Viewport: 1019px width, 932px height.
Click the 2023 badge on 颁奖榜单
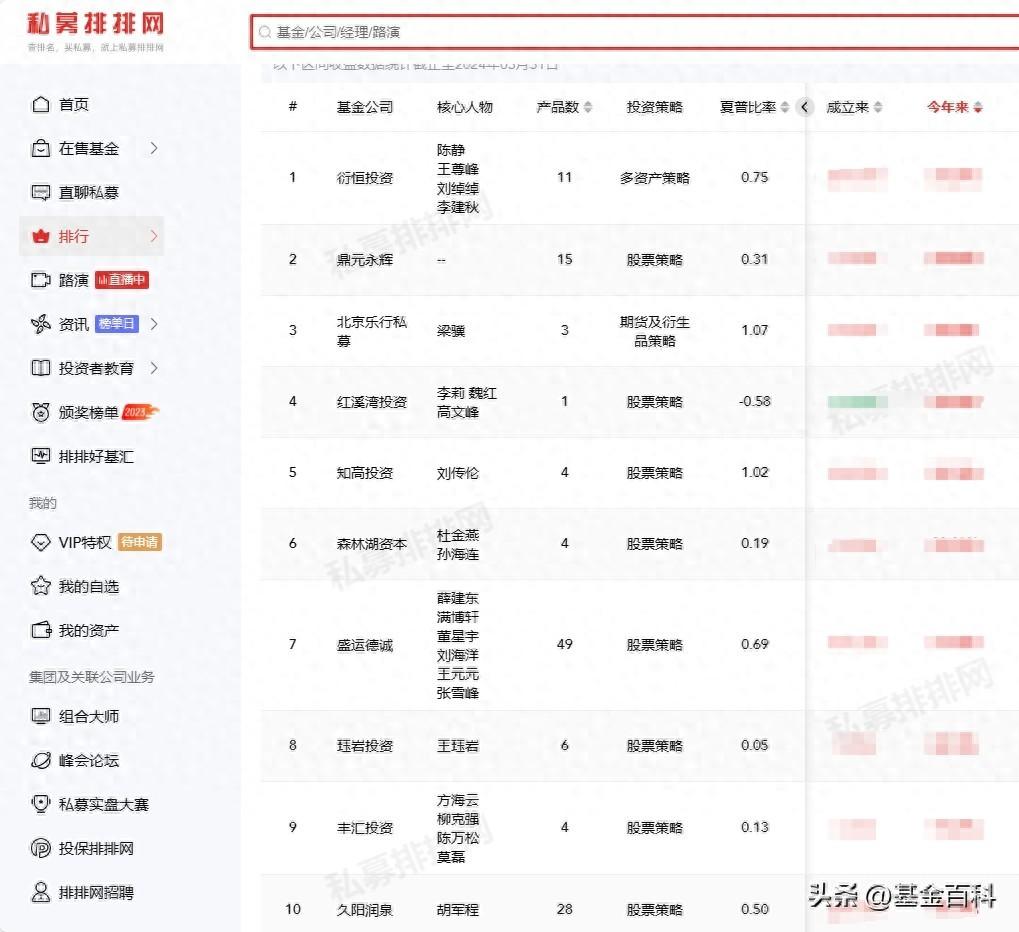coord(140,412)
